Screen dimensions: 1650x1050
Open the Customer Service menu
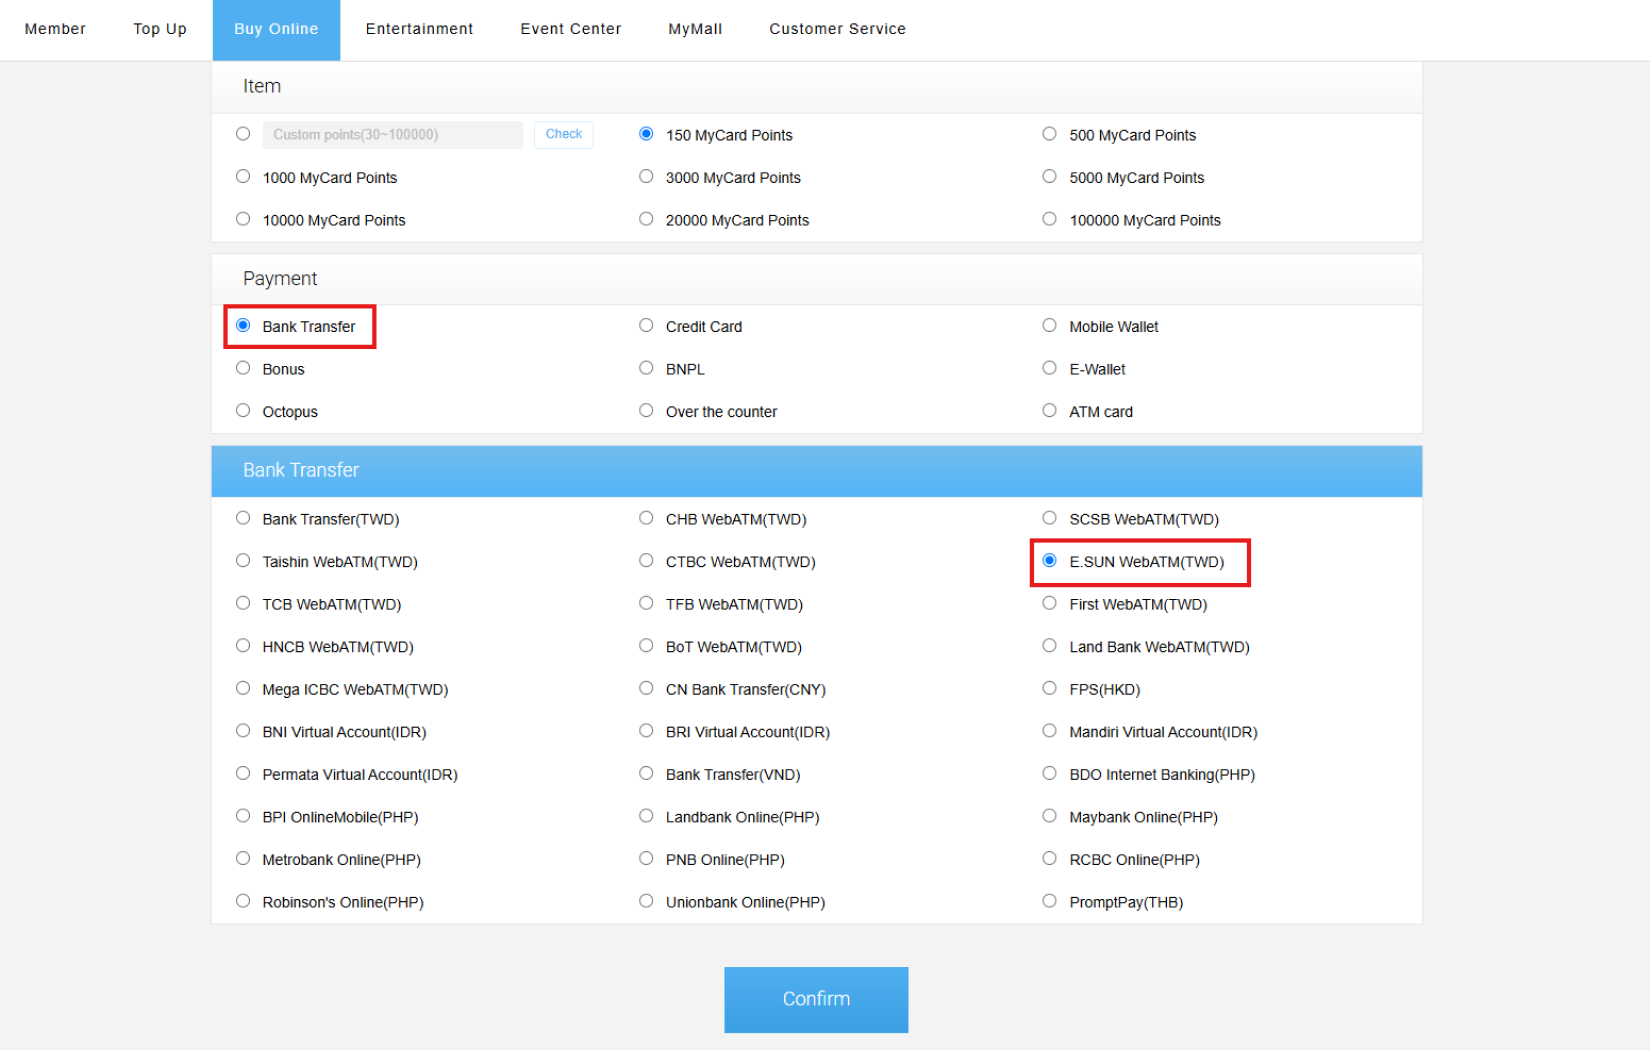tap(837, 29)
